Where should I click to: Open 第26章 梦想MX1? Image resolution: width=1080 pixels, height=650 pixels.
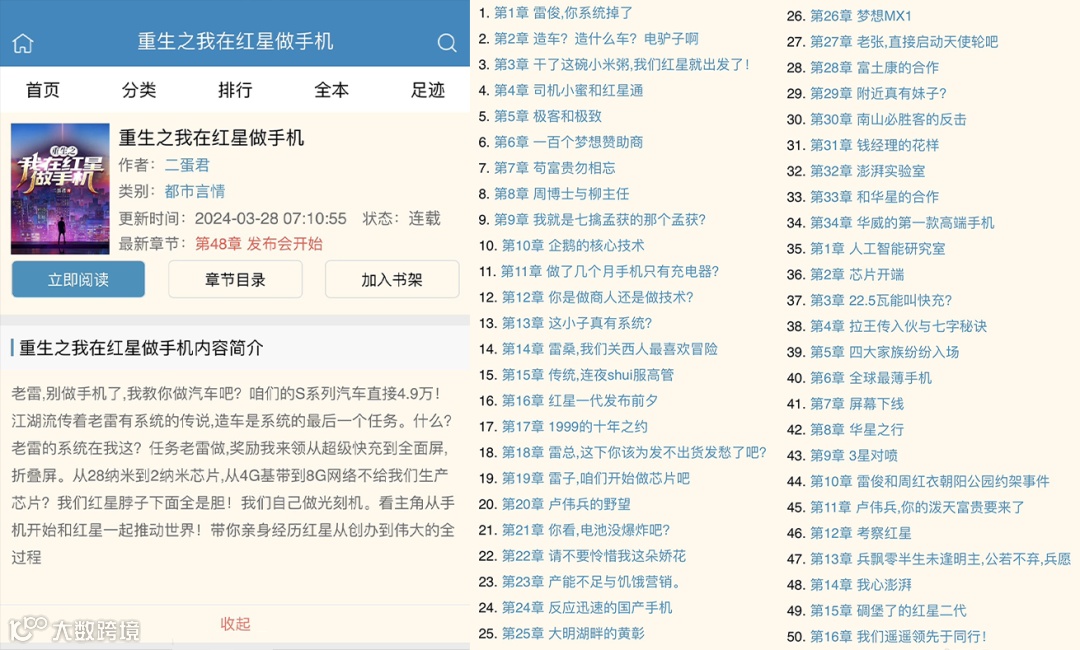(x=861, y=16)
